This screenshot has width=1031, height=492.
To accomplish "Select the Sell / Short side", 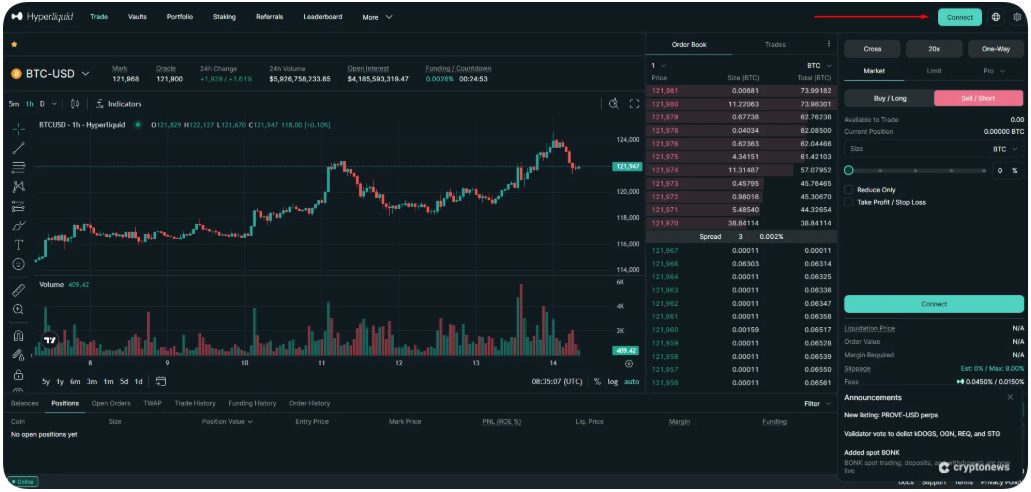I will click(x=978, y=99).
